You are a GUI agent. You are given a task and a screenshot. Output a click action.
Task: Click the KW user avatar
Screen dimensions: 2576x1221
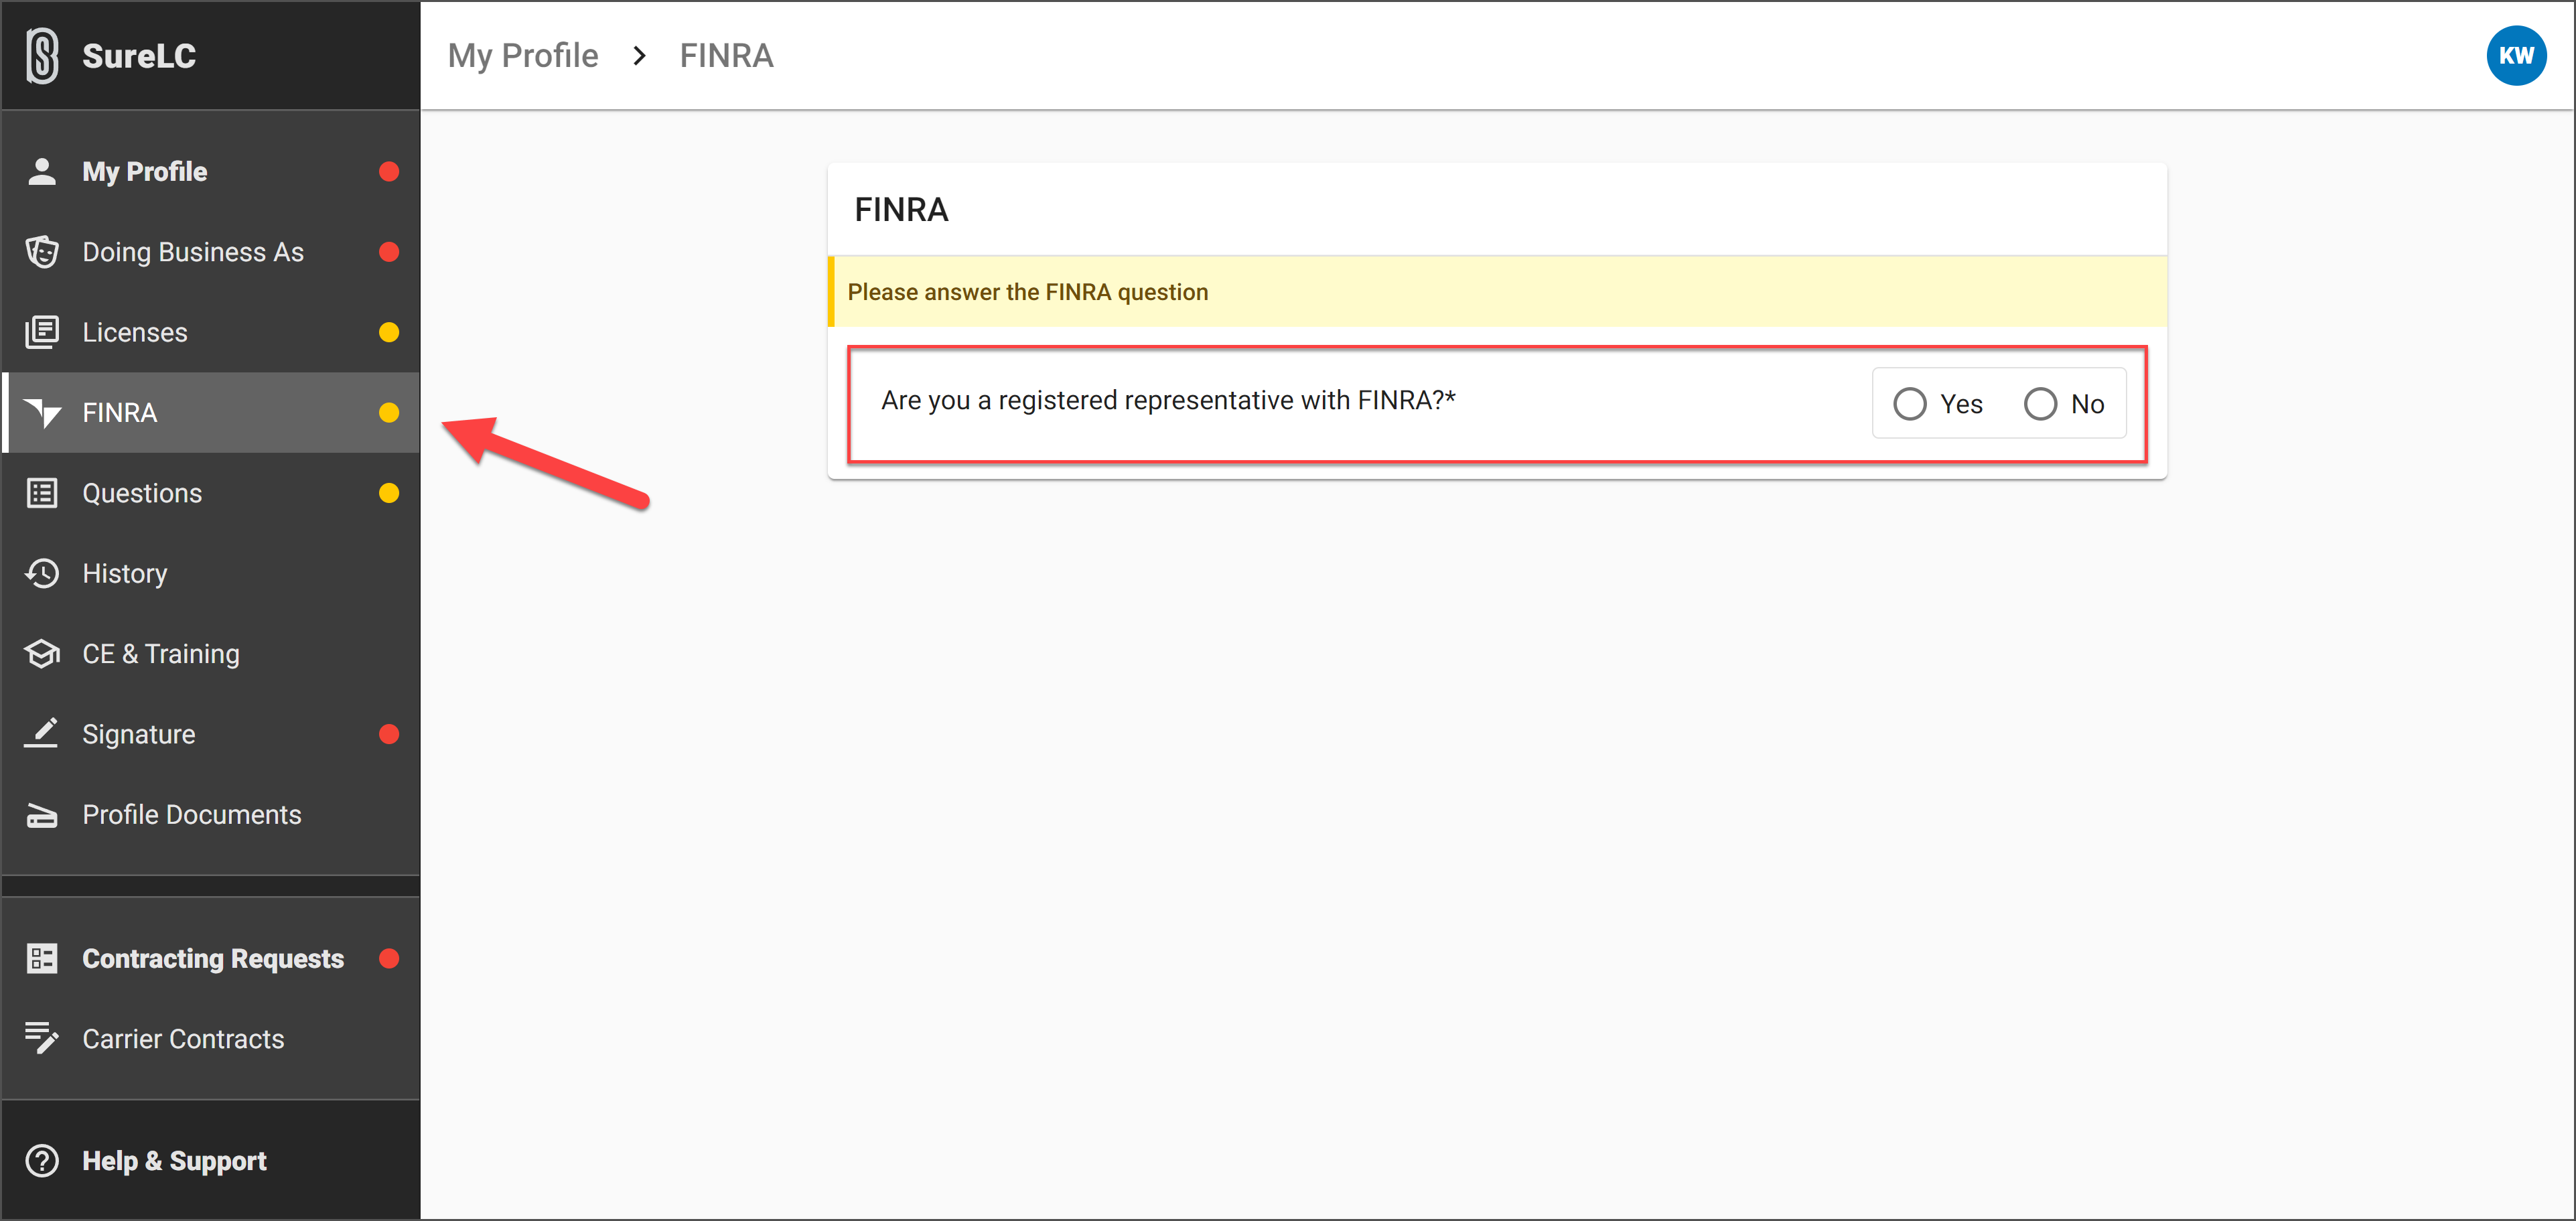coord(2518,55)
